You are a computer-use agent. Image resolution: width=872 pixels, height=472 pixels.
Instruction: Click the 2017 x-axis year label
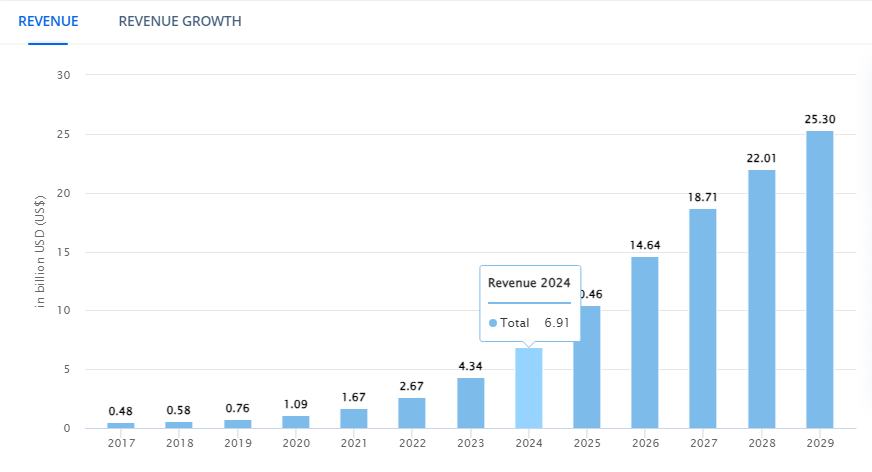pyautogui.click(x=121, y=443)
